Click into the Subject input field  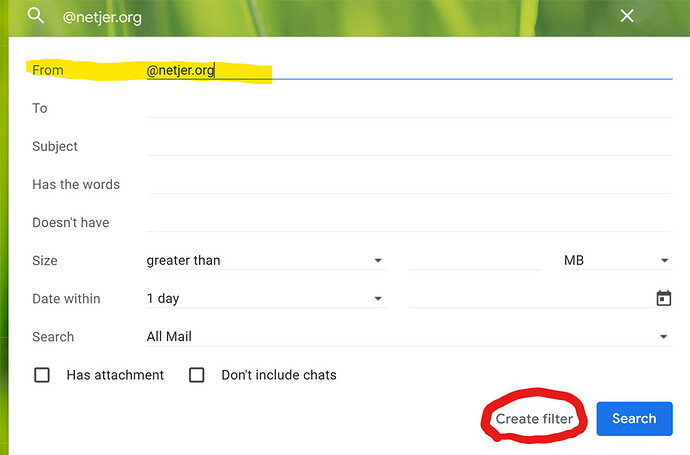tap(409, 146)
